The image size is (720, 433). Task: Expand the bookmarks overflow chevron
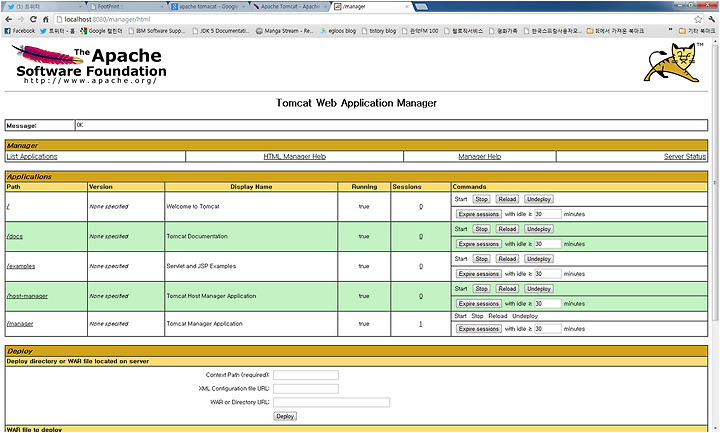(670, 30)
